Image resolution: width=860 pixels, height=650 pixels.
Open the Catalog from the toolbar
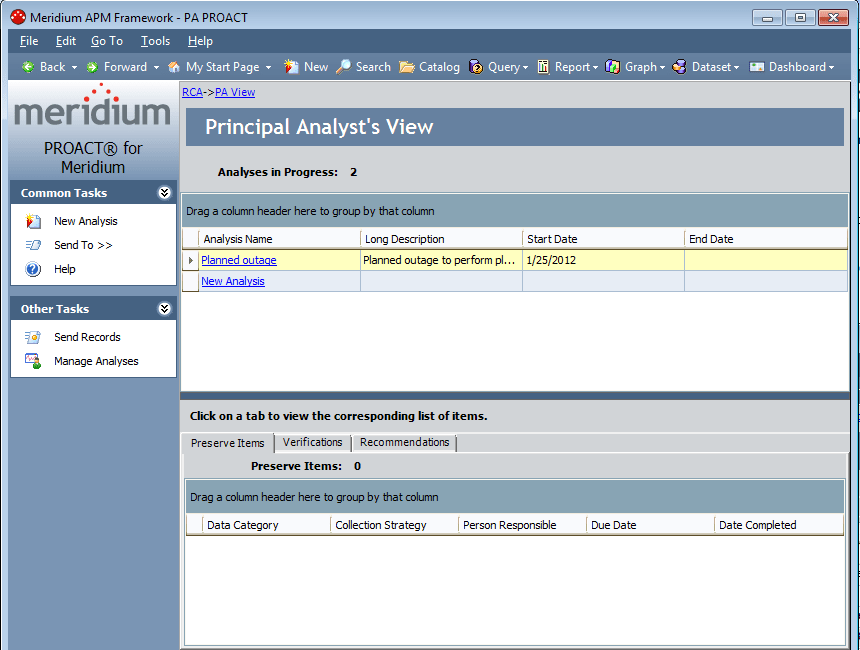429,67
